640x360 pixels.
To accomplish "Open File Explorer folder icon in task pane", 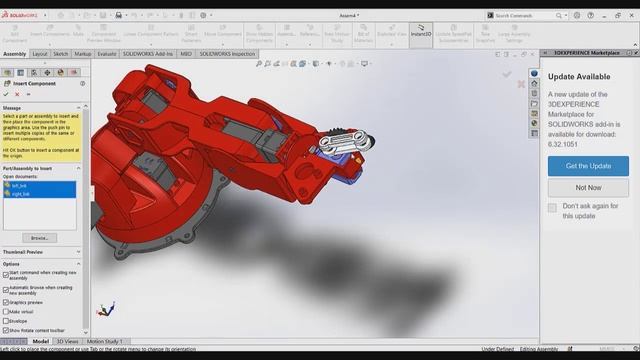I will point(534,104).
